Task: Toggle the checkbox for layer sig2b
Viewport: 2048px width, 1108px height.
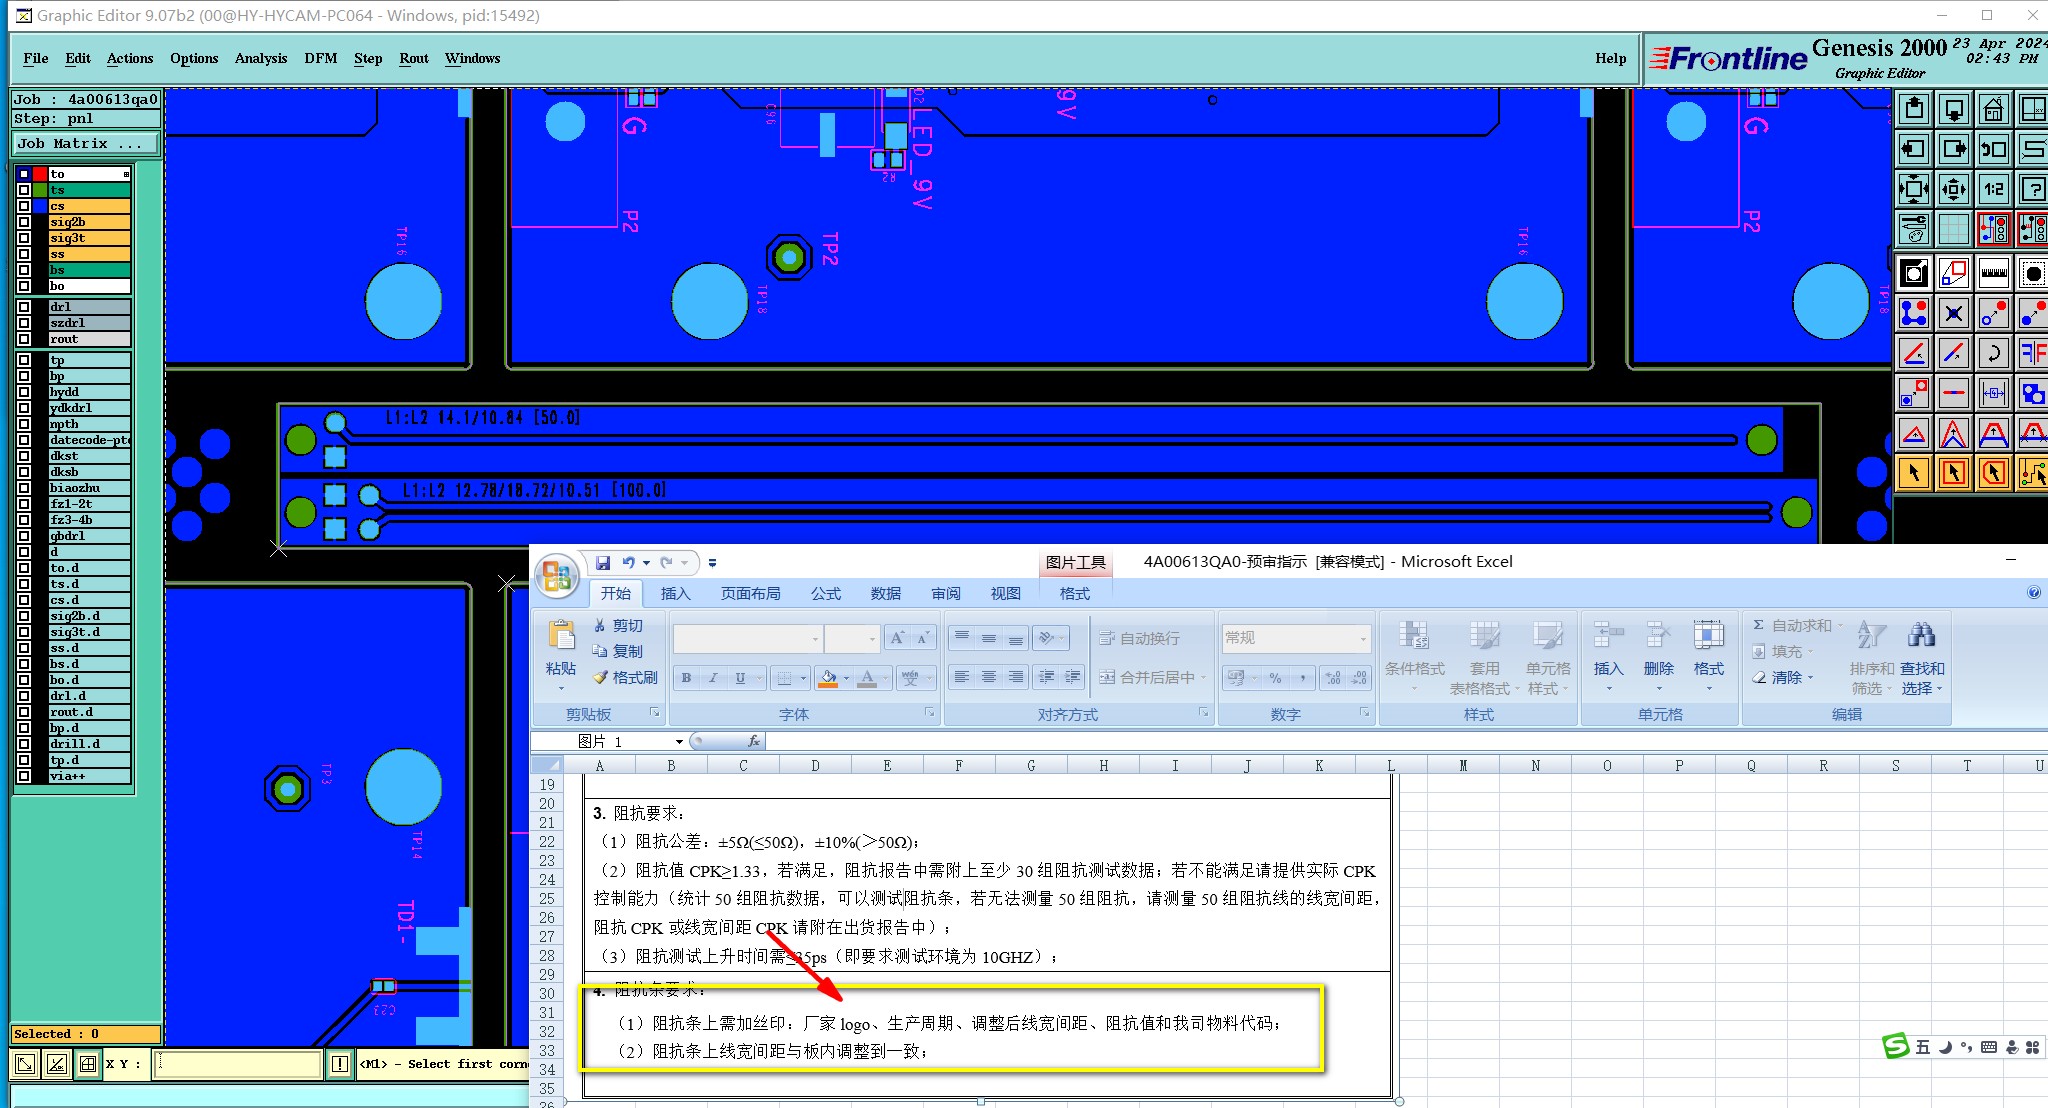Action: pyautogui.click(x=24, y=222)
